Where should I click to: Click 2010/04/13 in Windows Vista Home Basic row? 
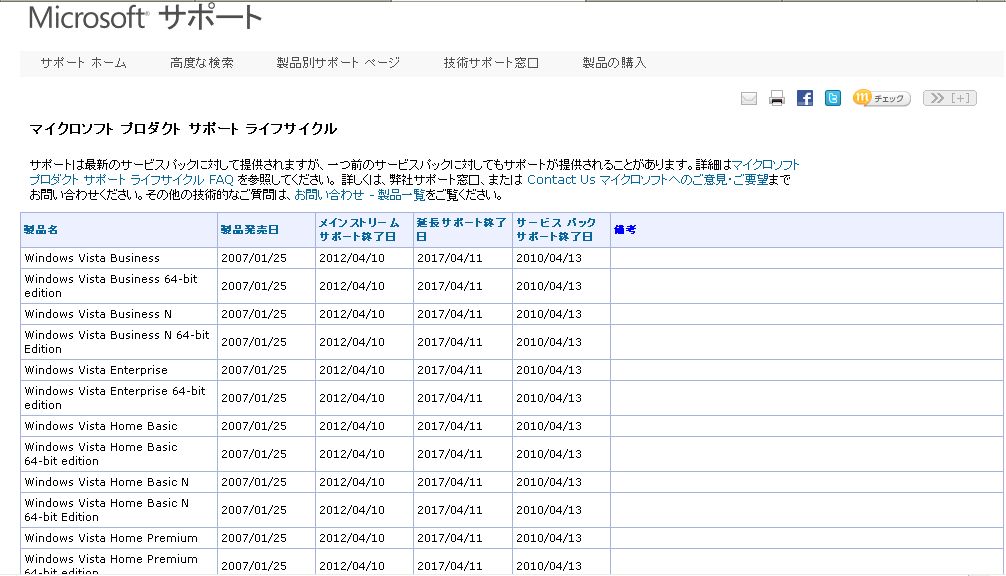(549, 426)
